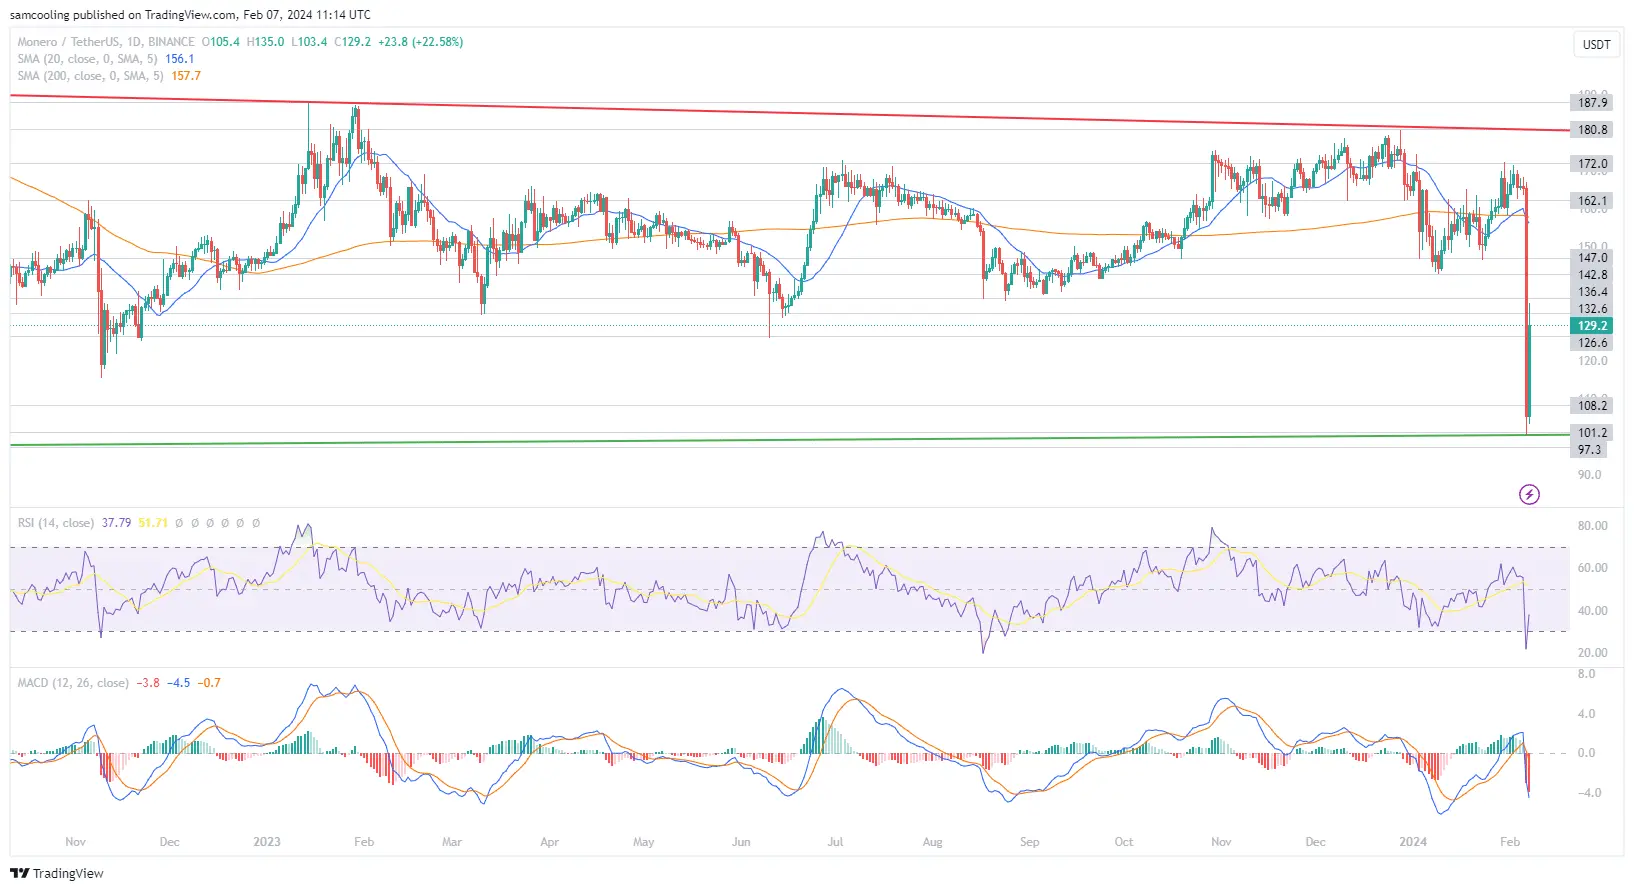The height and width of the screenshot is (891, 1634).
Task: Select the green horizontal support trendline
Action: (789, 440)
